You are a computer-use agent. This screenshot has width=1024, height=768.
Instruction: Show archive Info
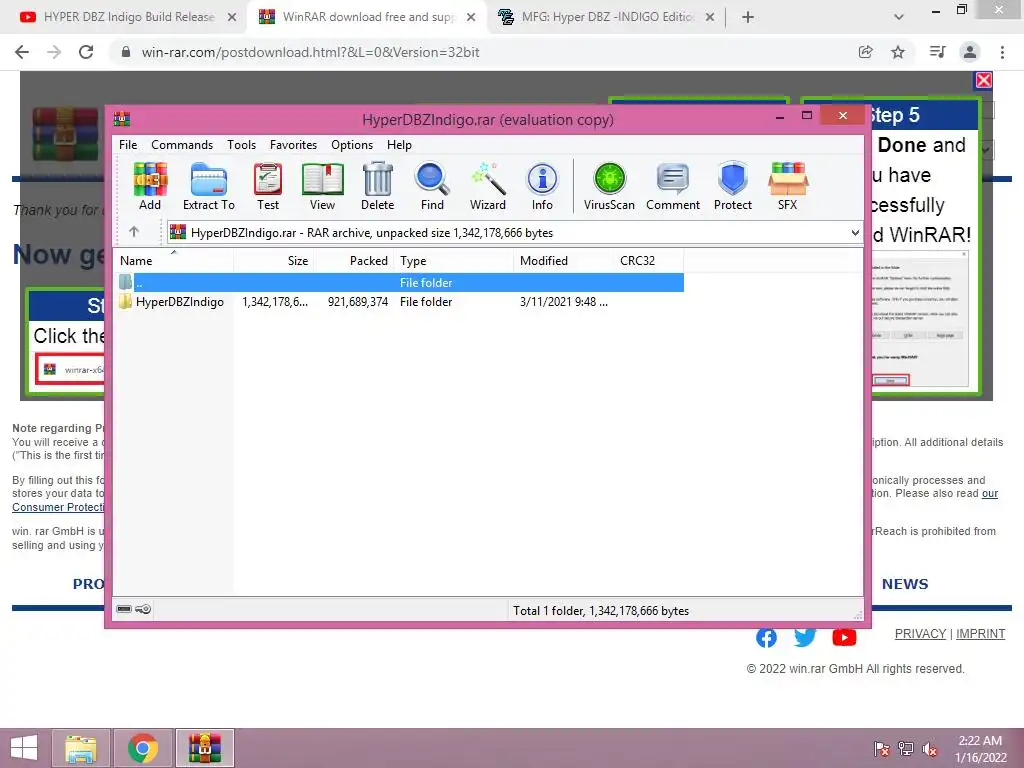click(x=542, y=186)
